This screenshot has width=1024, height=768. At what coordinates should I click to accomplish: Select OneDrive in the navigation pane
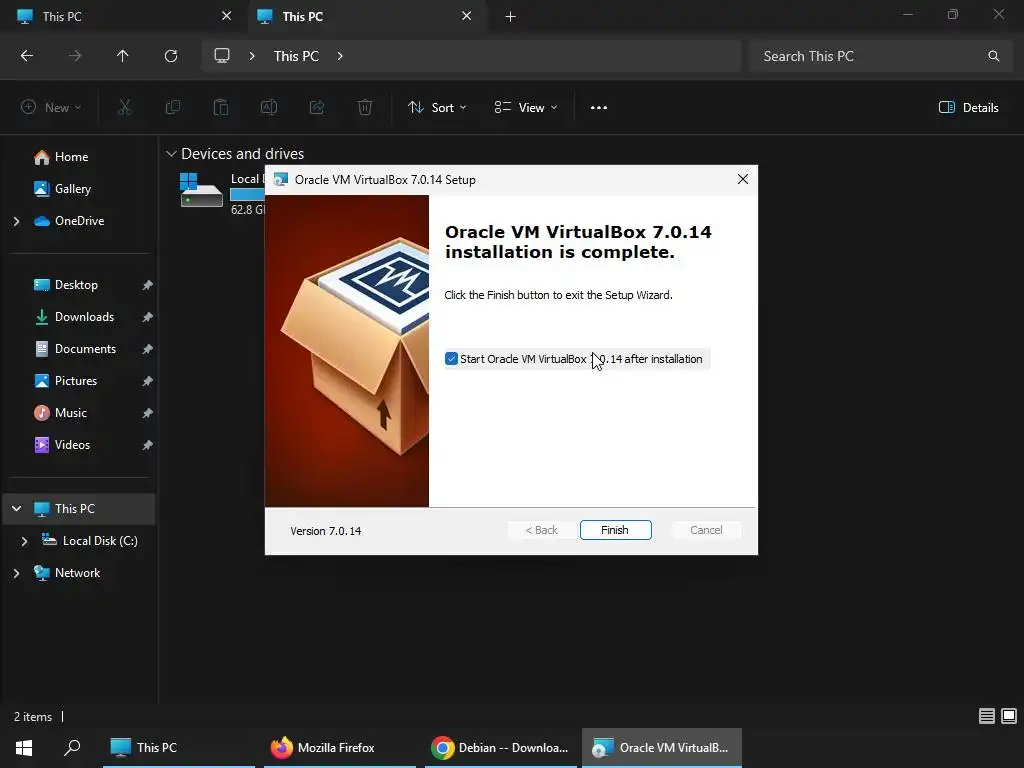79,221
